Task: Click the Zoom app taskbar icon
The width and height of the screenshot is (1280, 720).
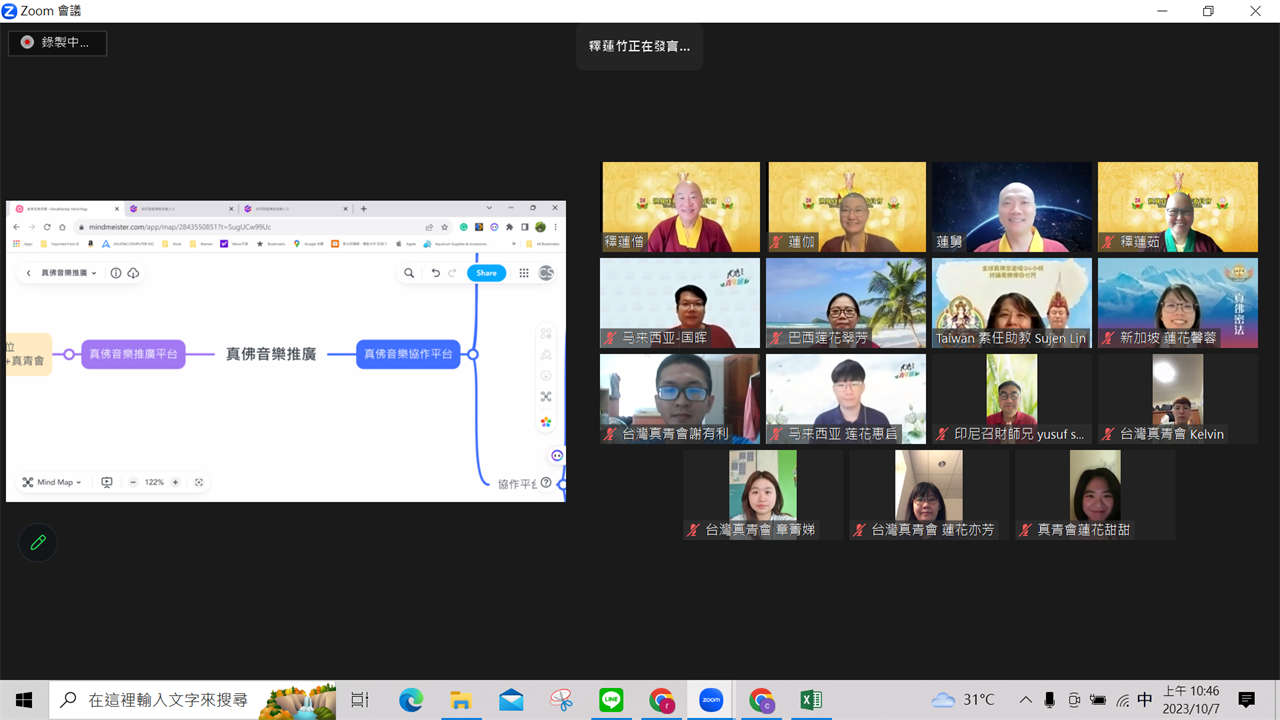Action: [x=710, y=700]
